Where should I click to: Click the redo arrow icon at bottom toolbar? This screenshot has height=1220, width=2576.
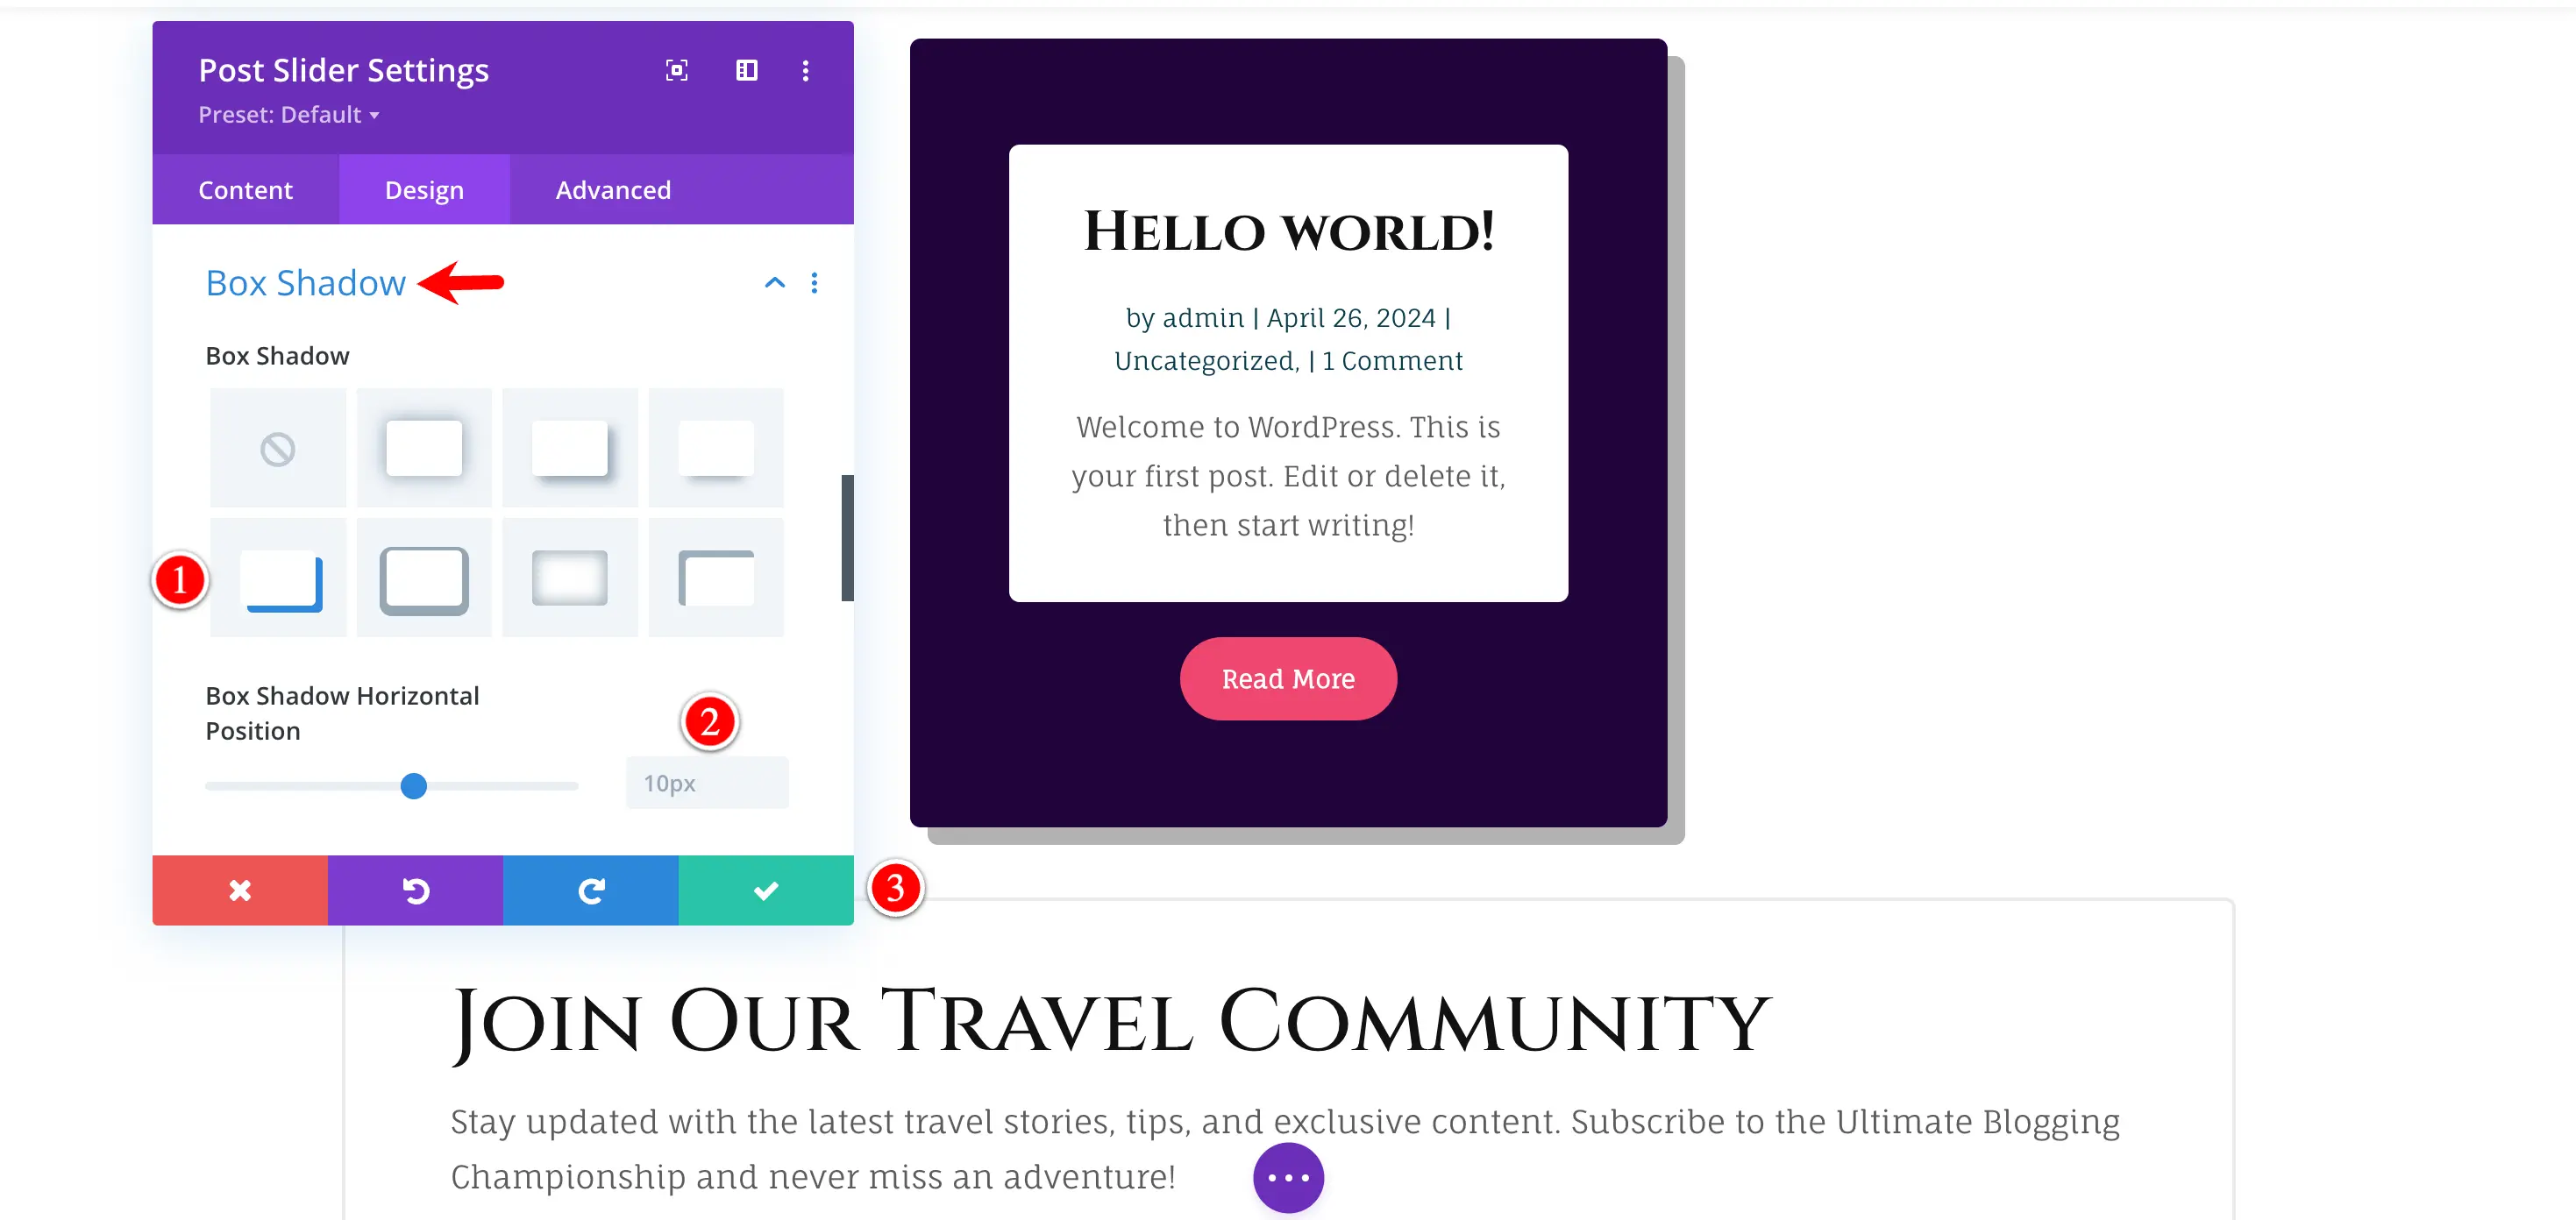[592, 890]
